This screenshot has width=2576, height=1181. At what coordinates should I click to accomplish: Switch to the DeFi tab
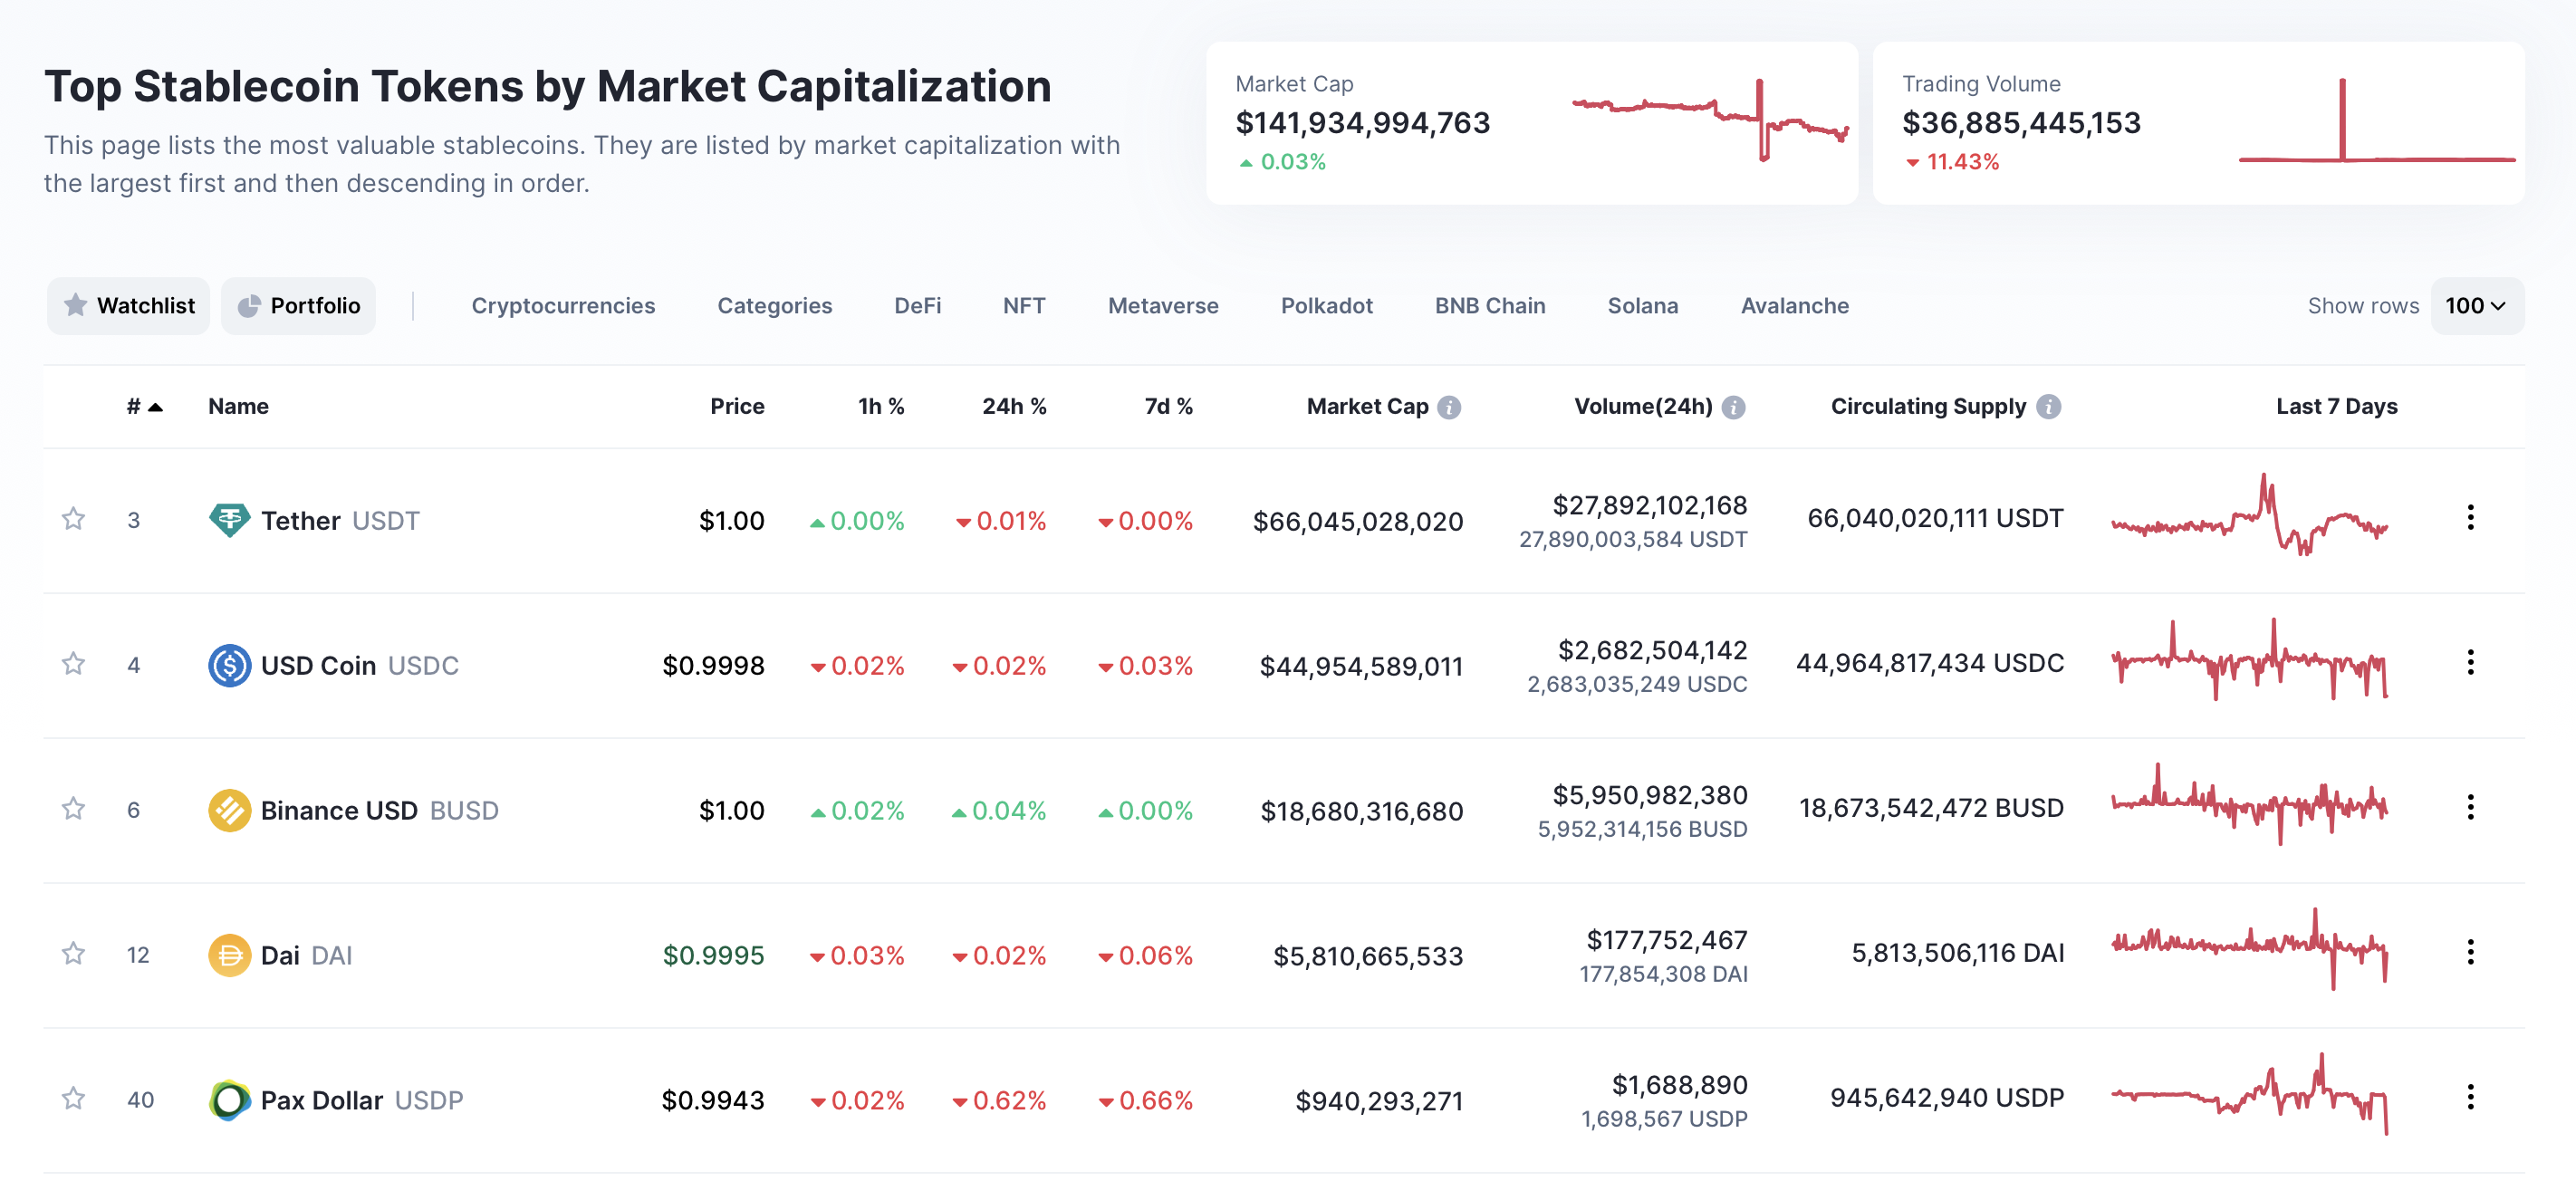(x=917, y=306)
